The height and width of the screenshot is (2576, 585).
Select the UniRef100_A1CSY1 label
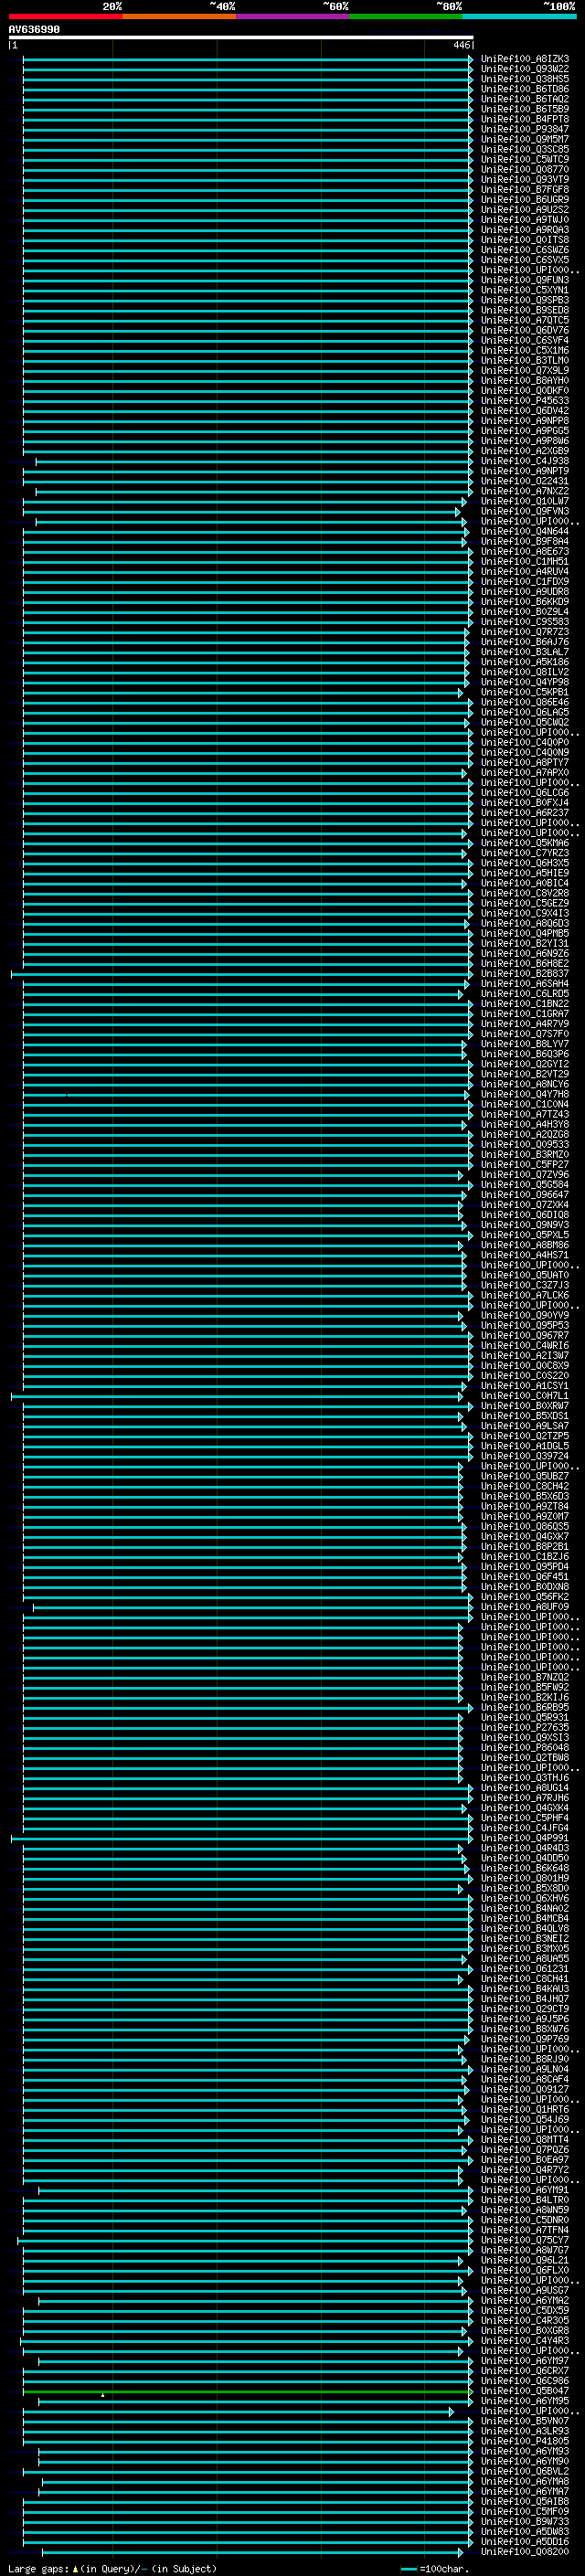point(524,1386)
